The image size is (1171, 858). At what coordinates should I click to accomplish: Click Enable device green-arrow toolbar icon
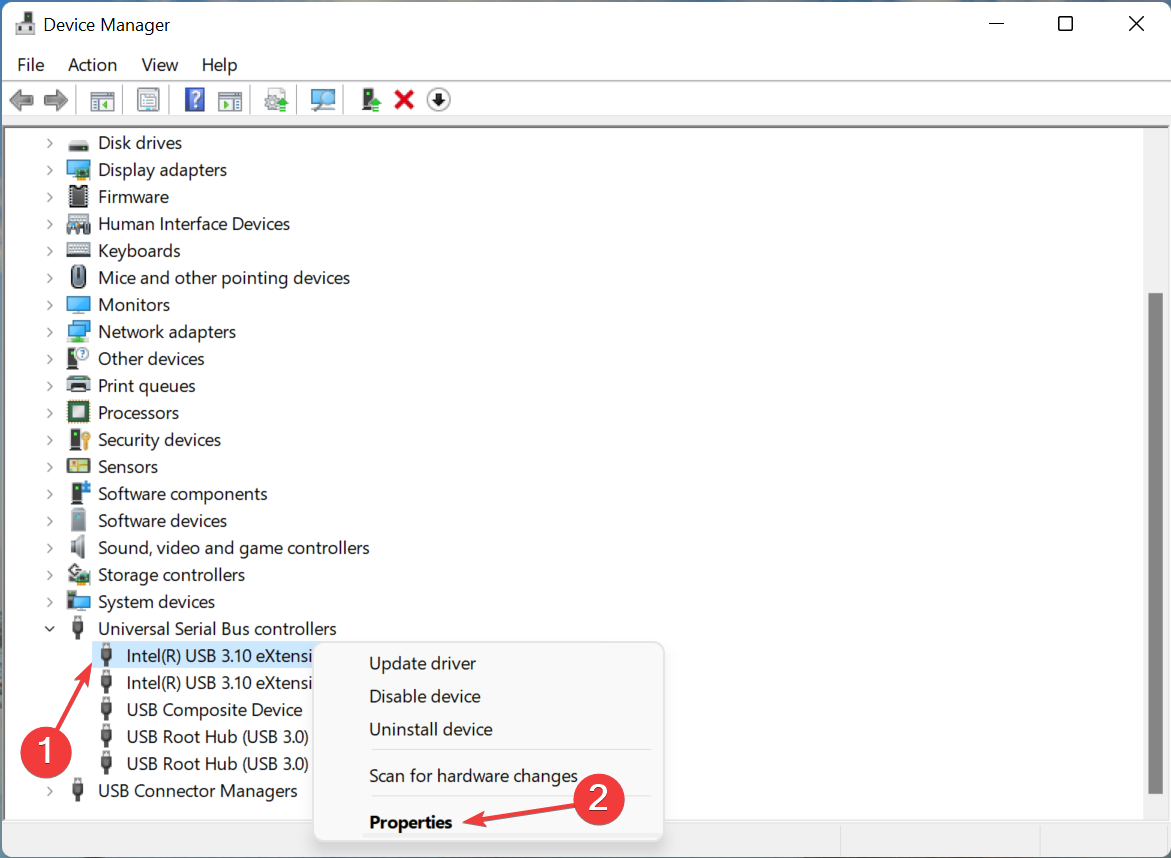click(x=370, y=100)
